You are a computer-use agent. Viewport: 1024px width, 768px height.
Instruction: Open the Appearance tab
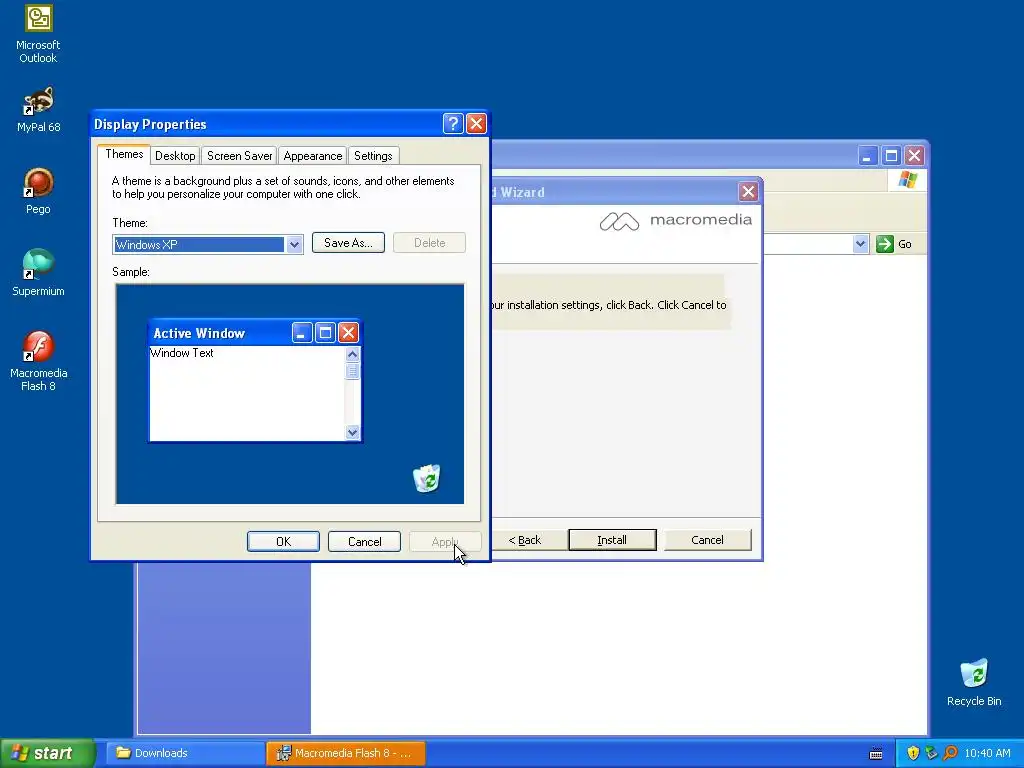(313, 155)
